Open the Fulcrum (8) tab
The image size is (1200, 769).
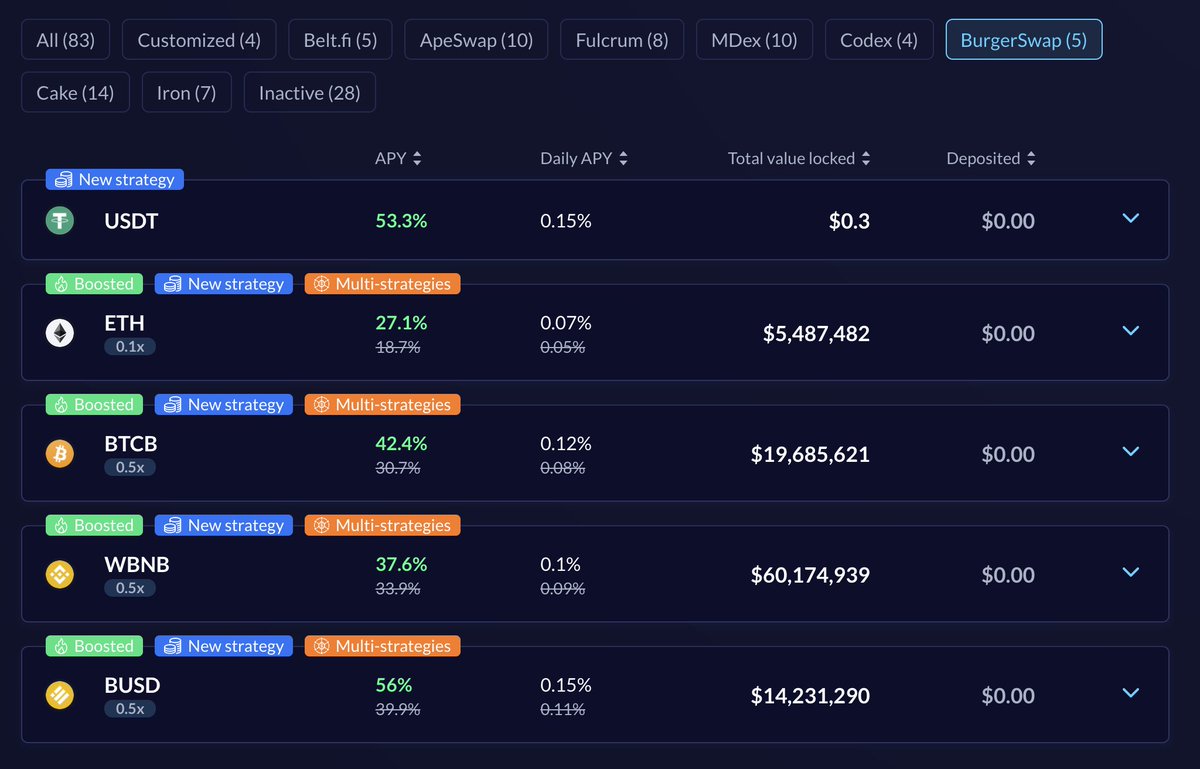(x=622, y=40)
